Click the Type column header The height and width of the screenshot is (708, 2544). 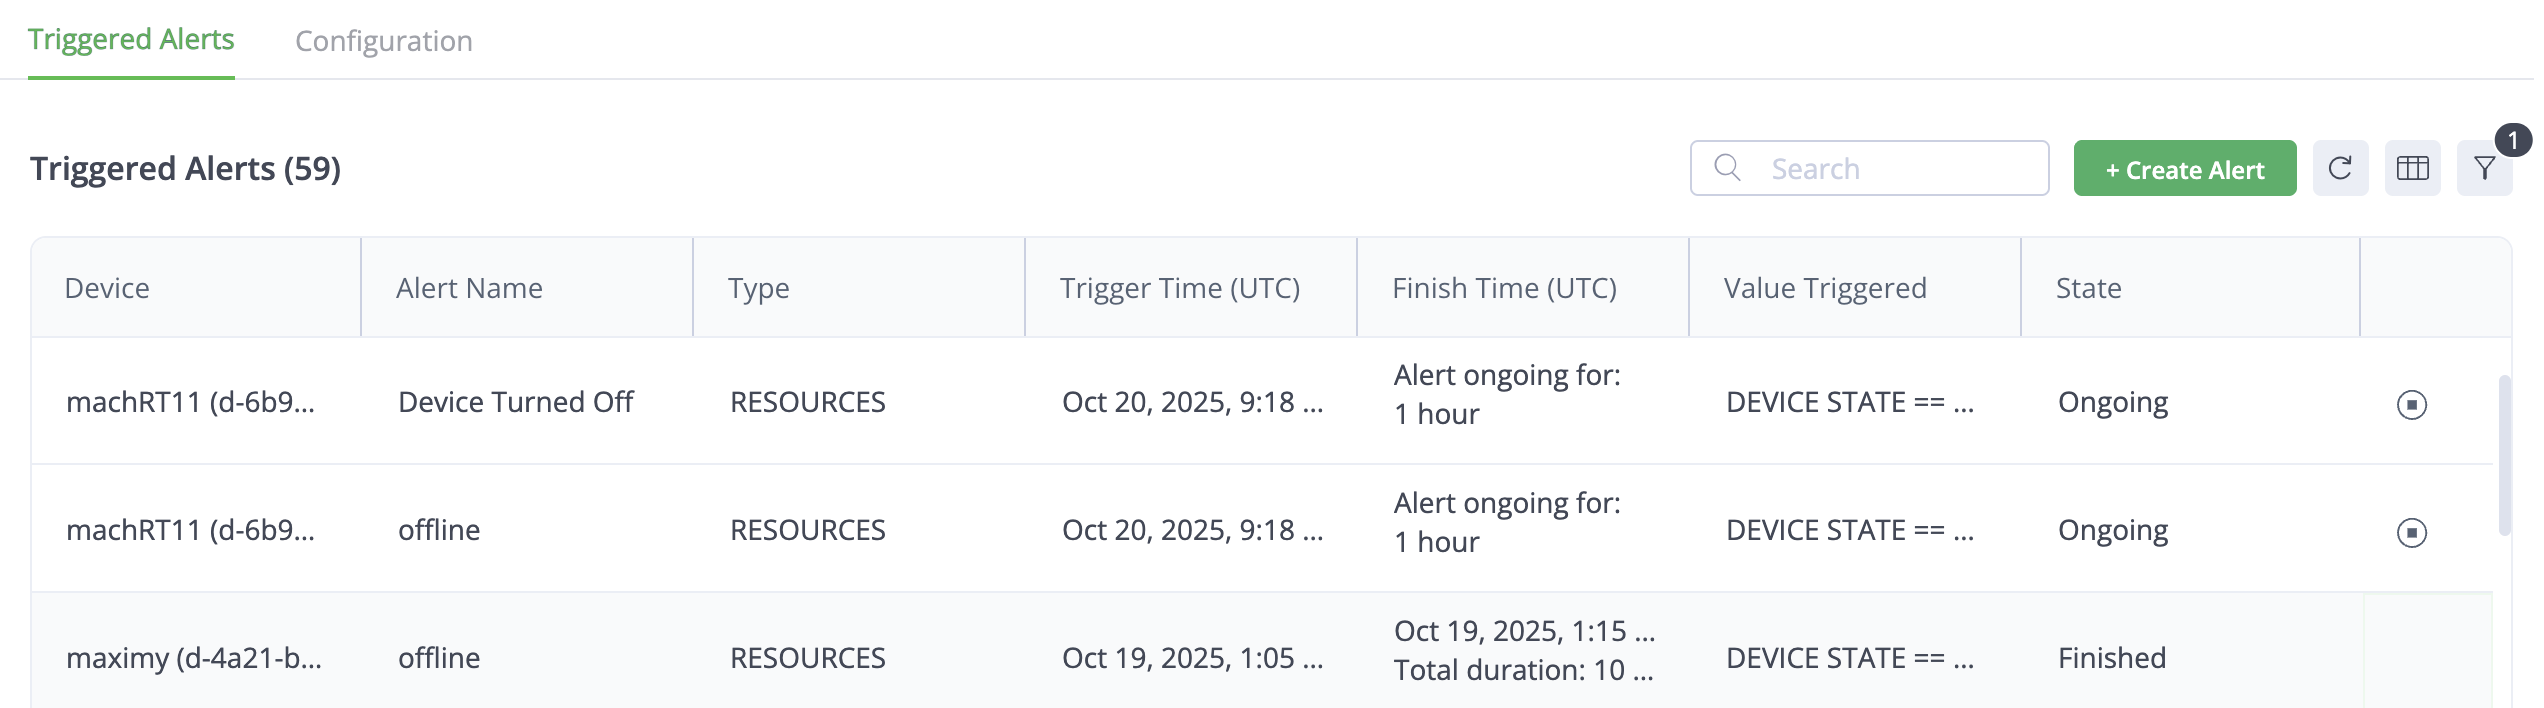[x=758, y=288]
